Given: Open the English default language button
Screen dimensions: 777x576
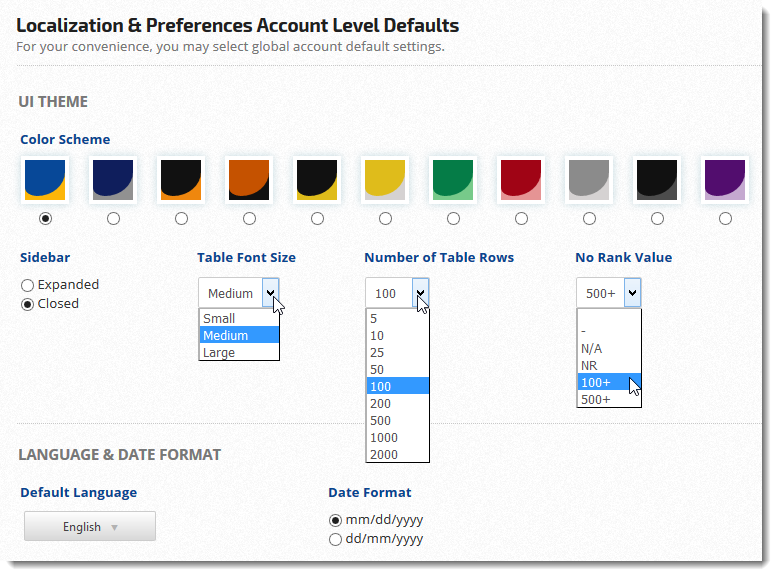Looking at the screenshot, I should pyautogui.click(x=90, y=527).
